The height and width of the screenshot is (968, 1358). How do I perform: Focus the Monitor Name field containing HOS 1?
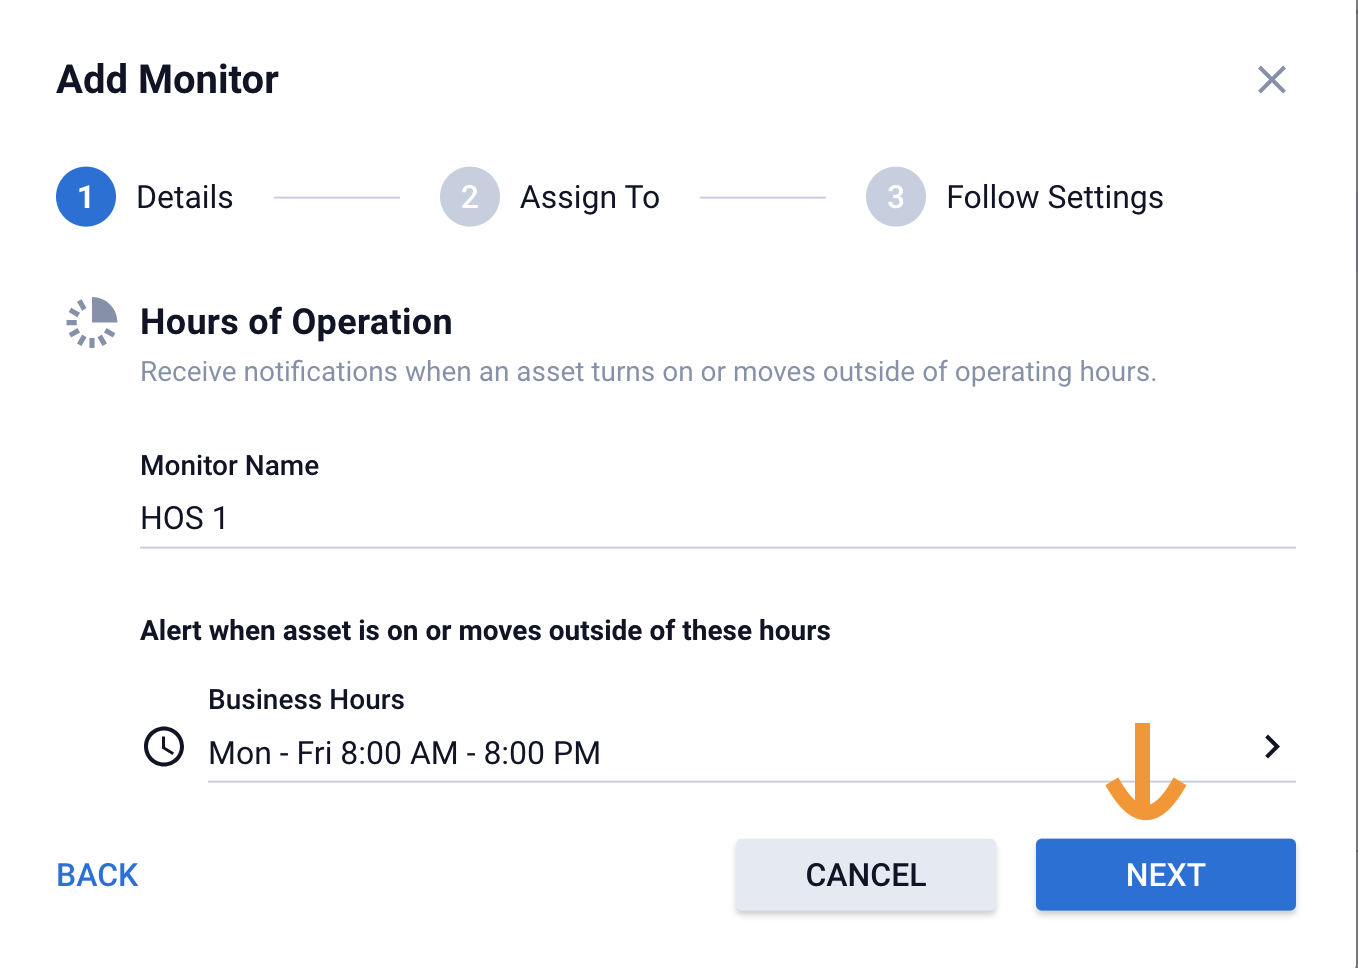coord(716,519)
